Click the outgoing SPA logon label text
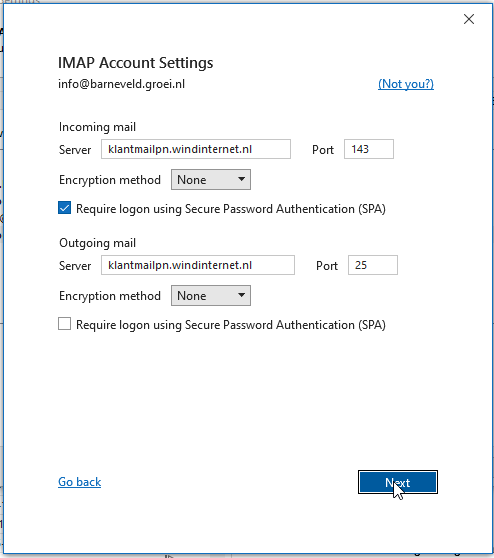Screen dimensions: 494x558 [x=231, y=325]
